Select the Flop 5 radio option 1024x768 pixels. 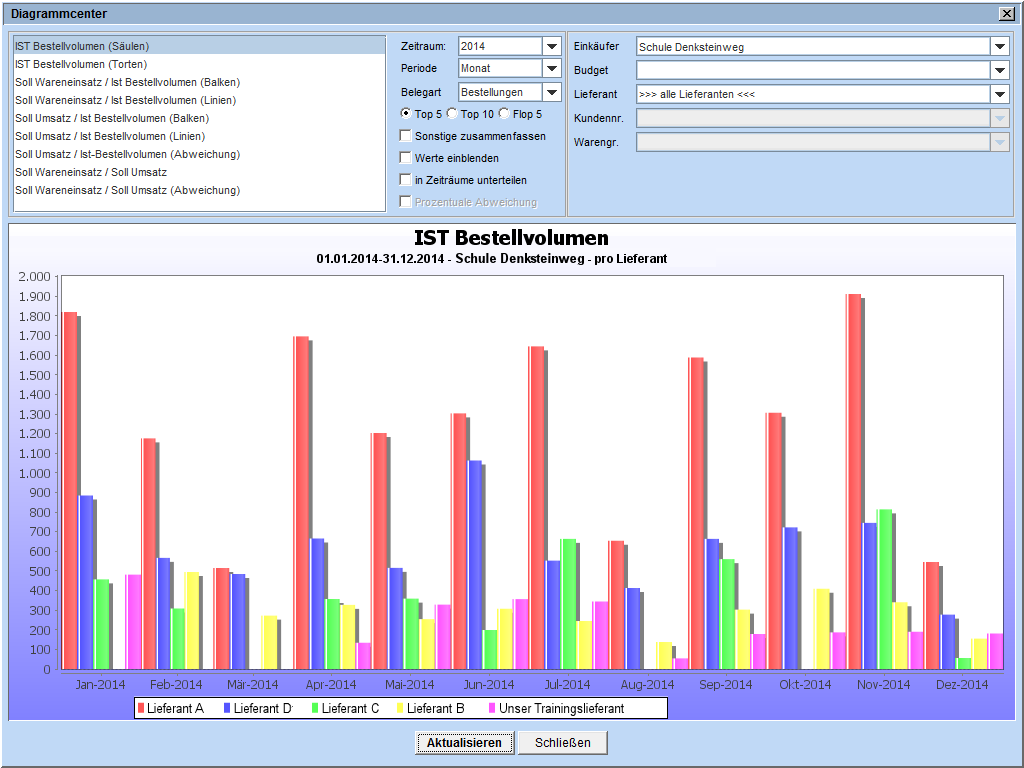click(504, 114)
